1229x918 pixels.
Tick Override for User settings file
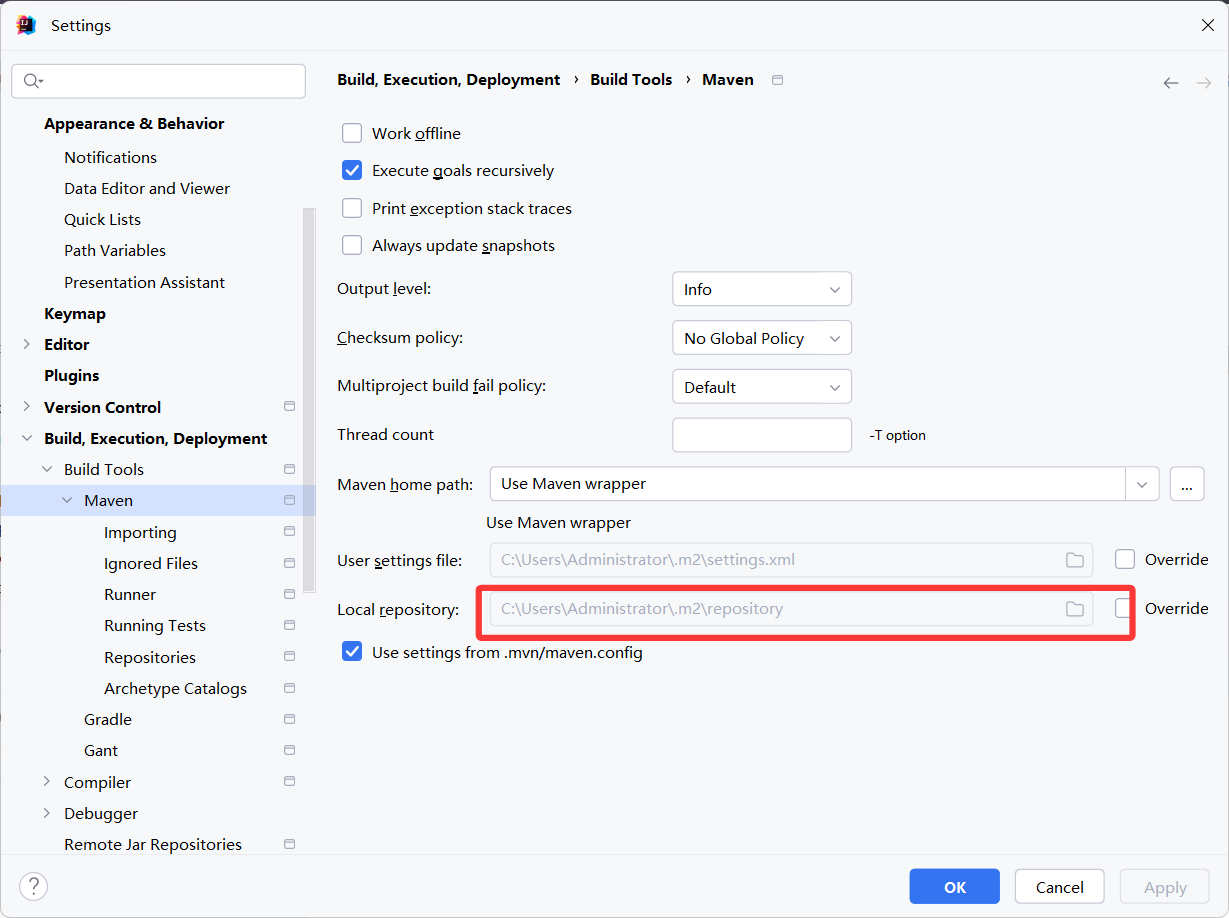[1125, 559]
